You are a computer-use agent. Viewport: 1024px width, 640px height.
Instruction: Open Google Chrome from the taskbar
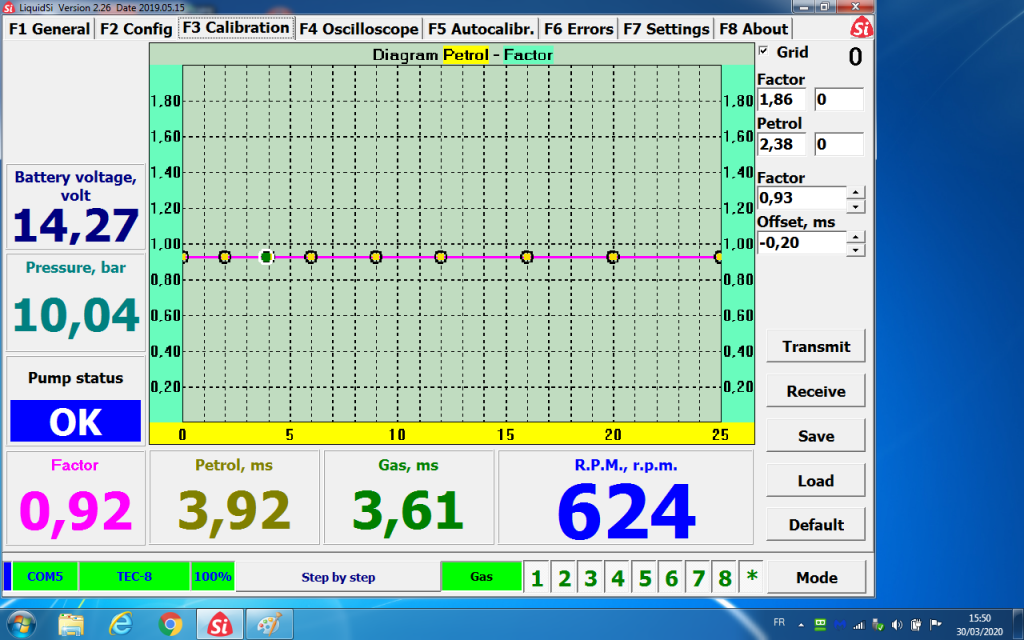tap(171, 624)
